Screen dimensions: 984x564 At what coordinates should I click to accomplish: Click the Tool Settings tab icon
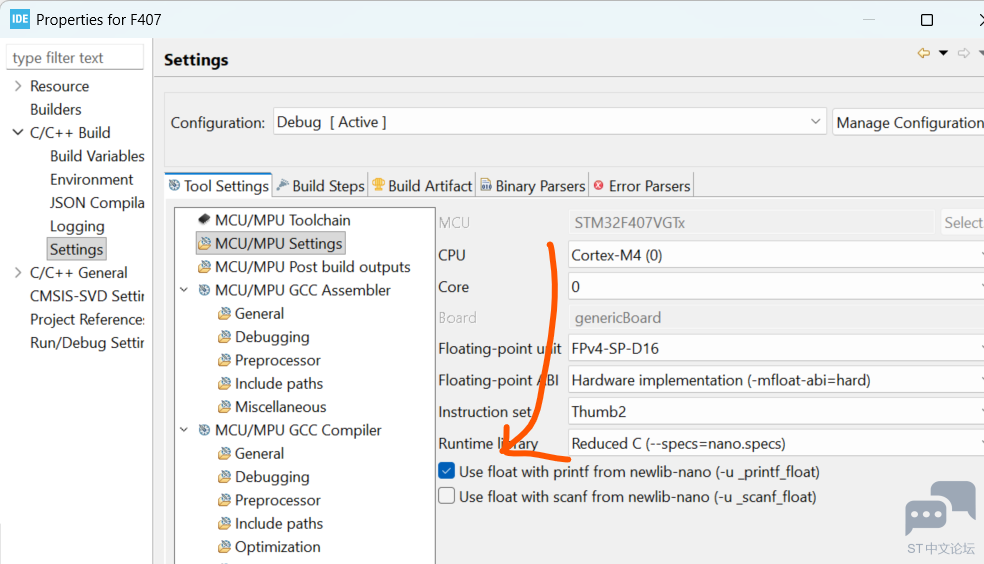(174, 185)
